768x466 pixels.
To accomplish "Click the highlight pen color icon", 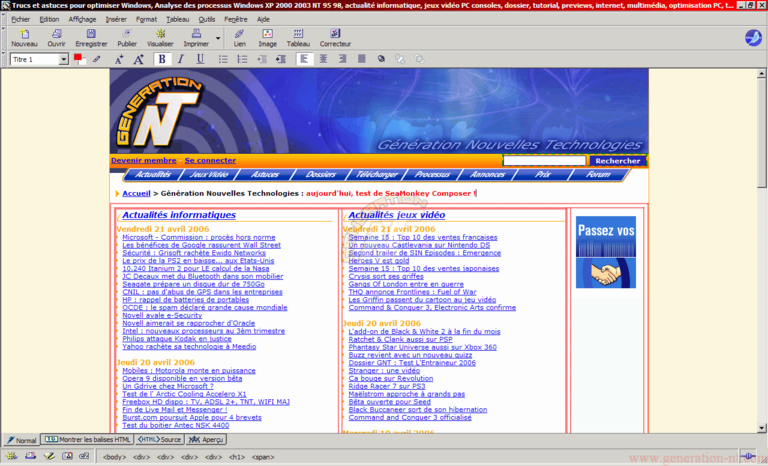I will click(96, 59).
